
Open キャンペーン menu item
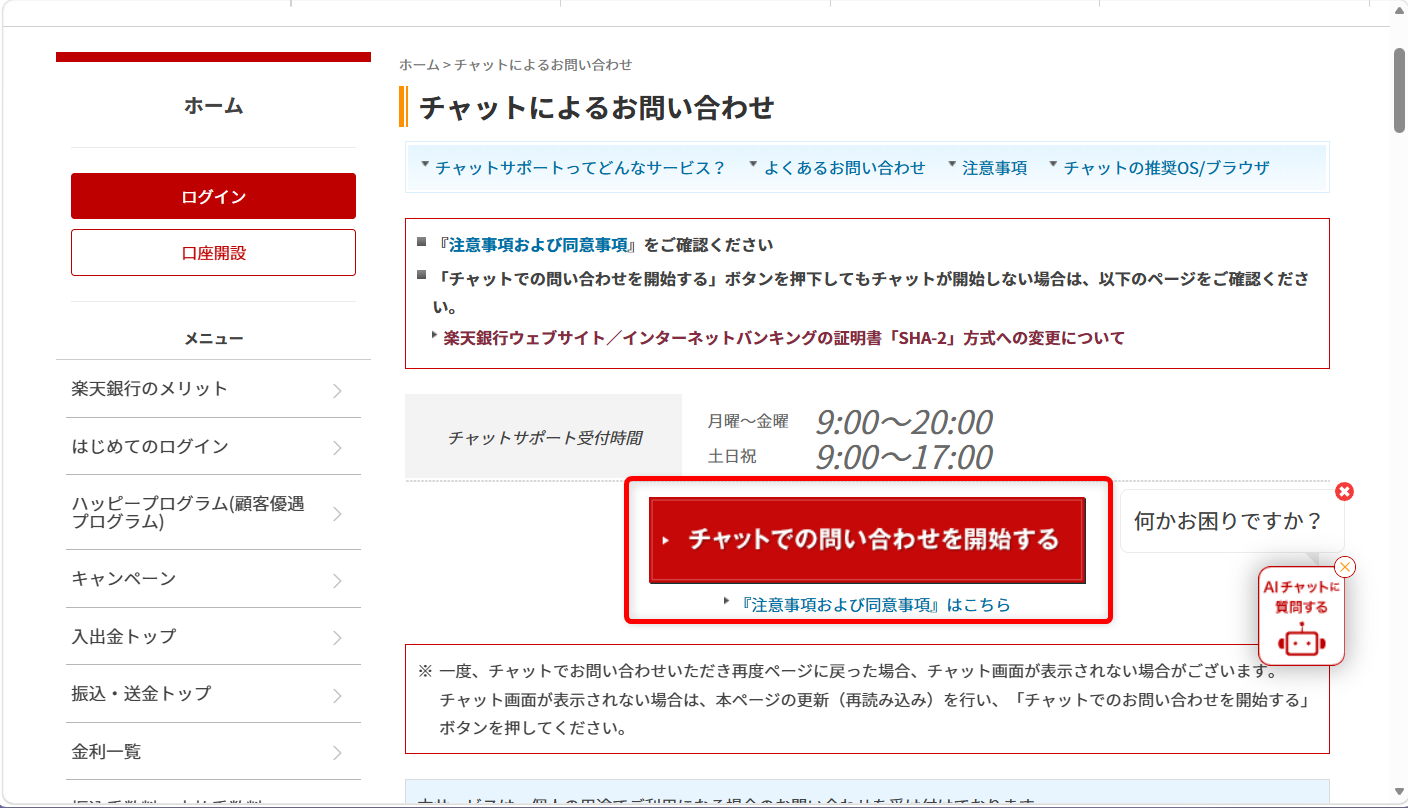pos(213,579)
